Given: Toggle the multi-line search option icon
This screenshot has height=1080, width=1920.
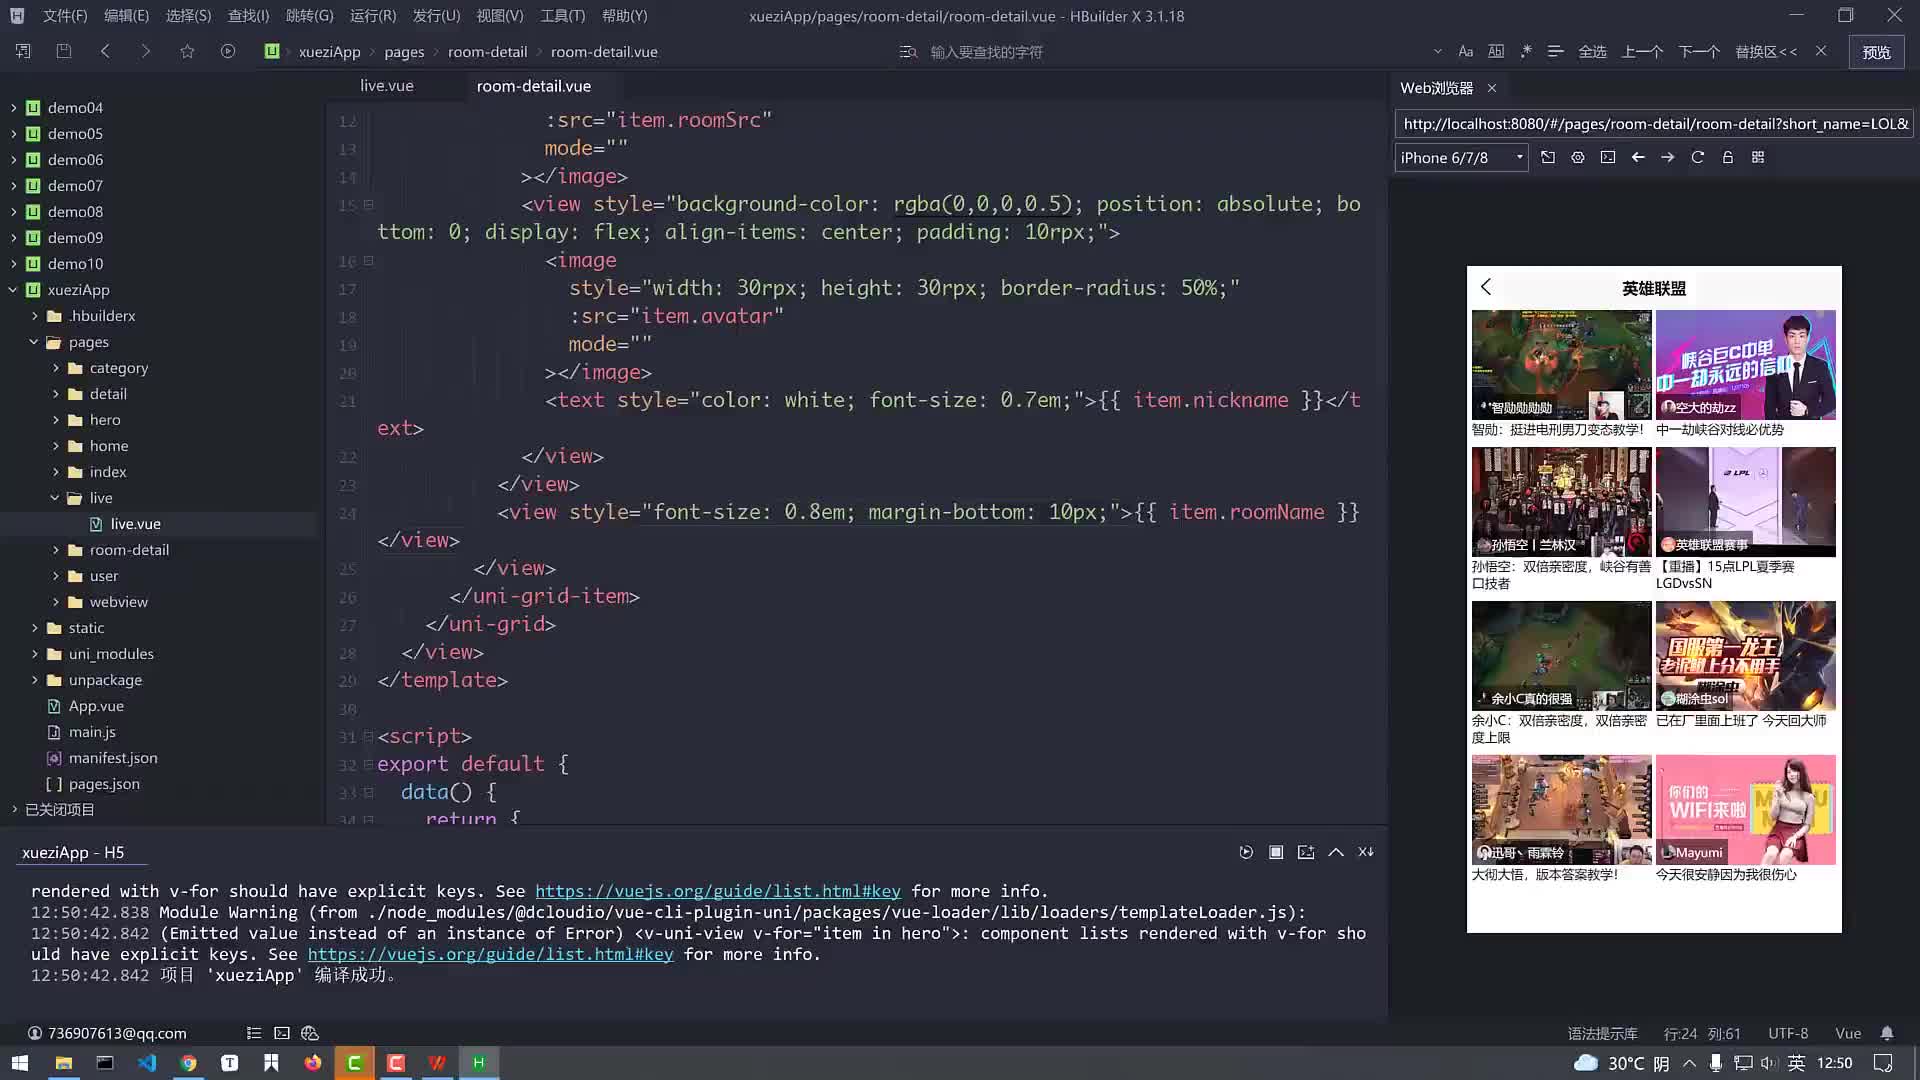Looking at the screenshot, I should [1555, 51].
